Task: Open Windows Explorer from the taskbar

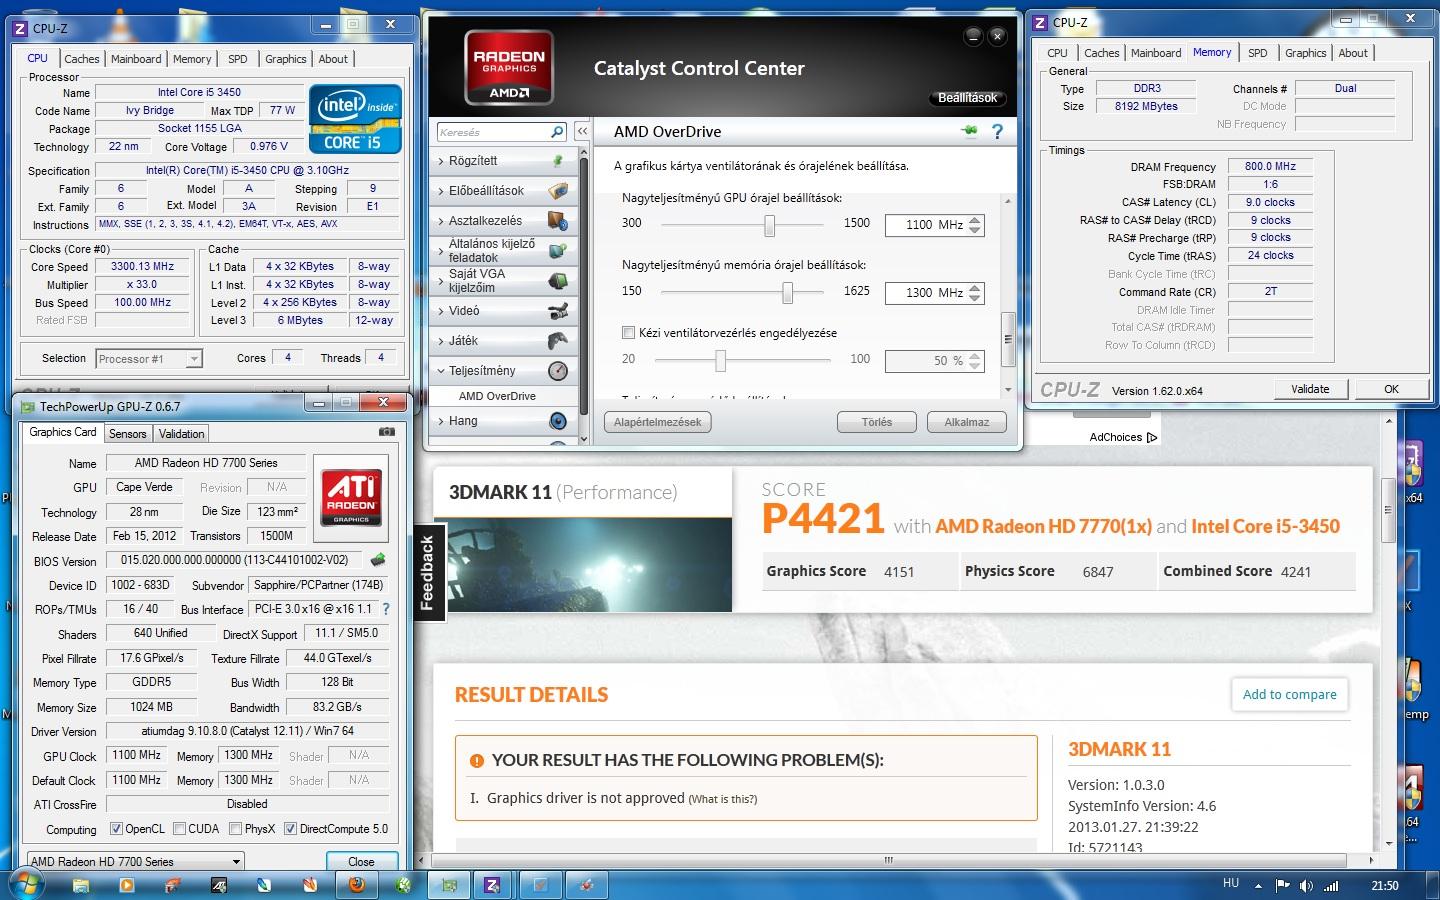Action: click(x=81, y=885)
